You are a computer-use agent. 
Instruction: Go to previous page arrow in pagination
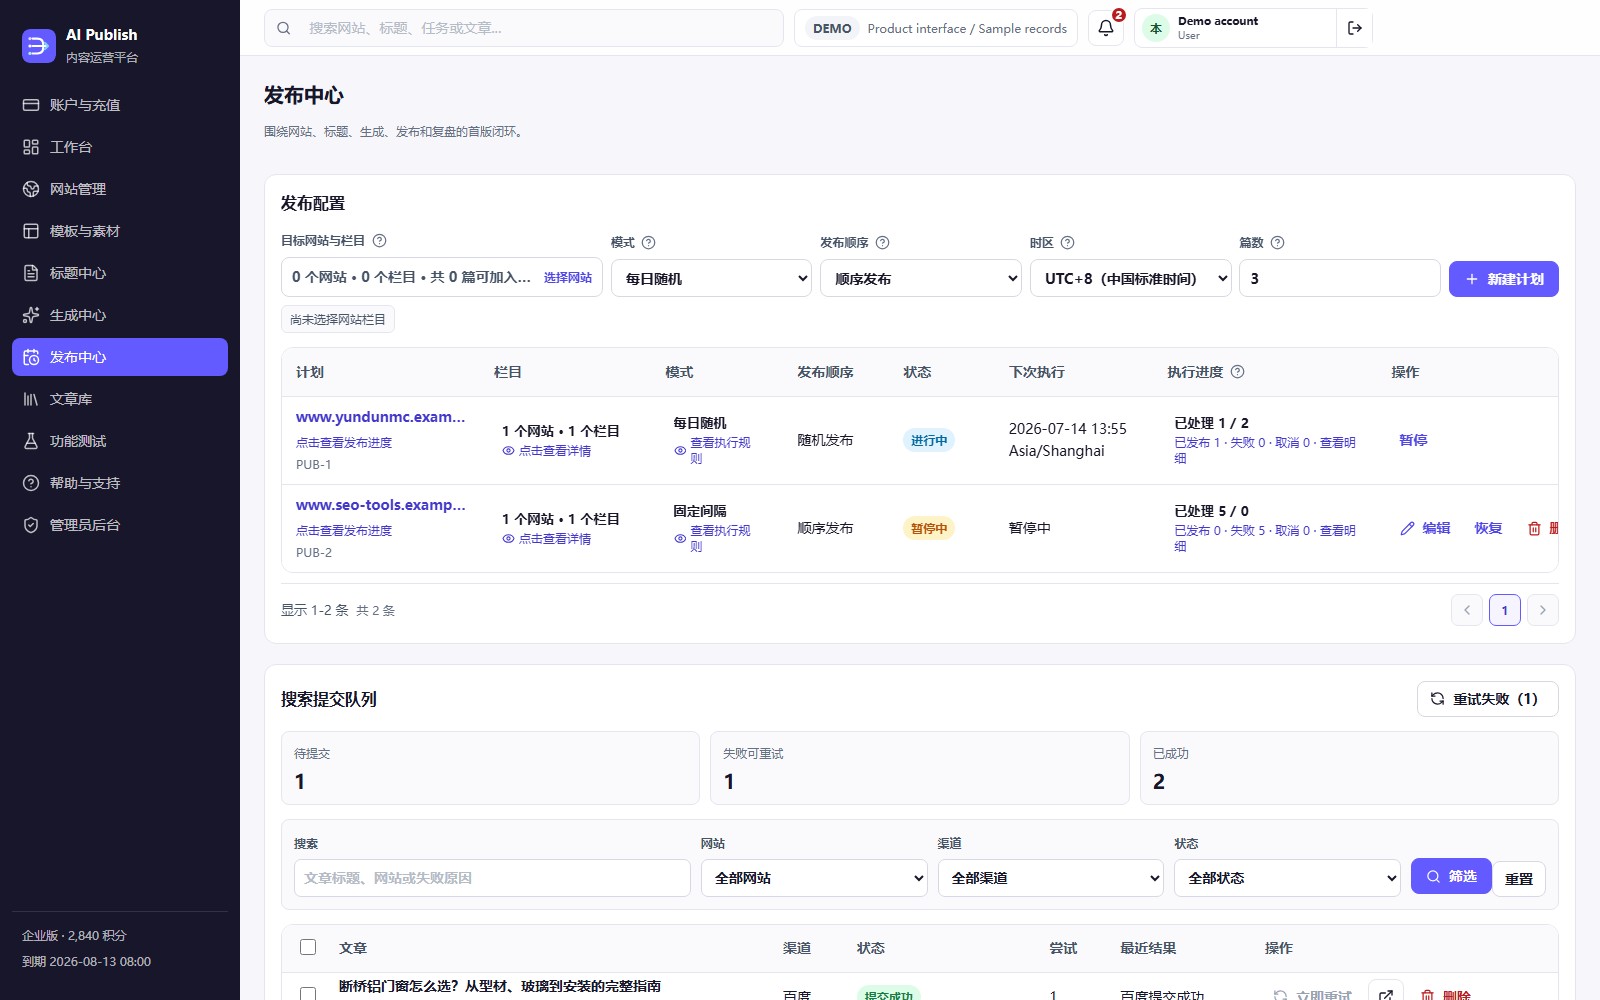tap(1467, 610)
